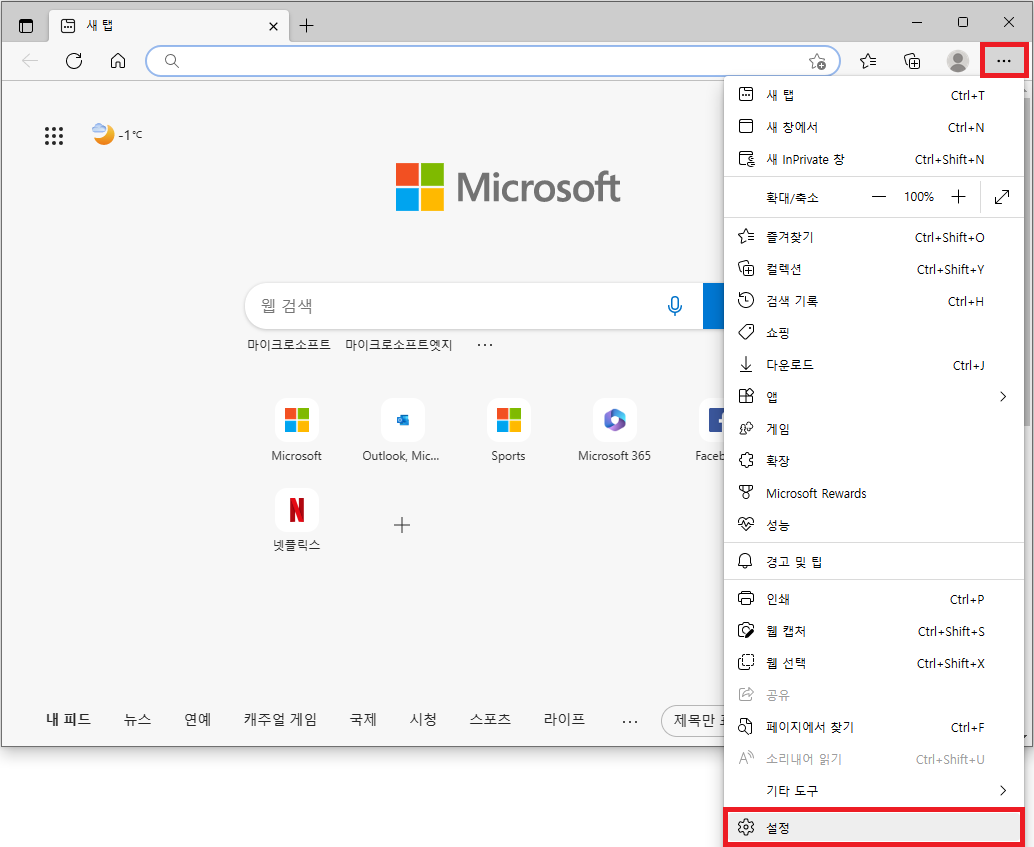The image size is (1034, 847).
Task: Switch to the 내 피드 feed tab
Action: coord(69,719)
